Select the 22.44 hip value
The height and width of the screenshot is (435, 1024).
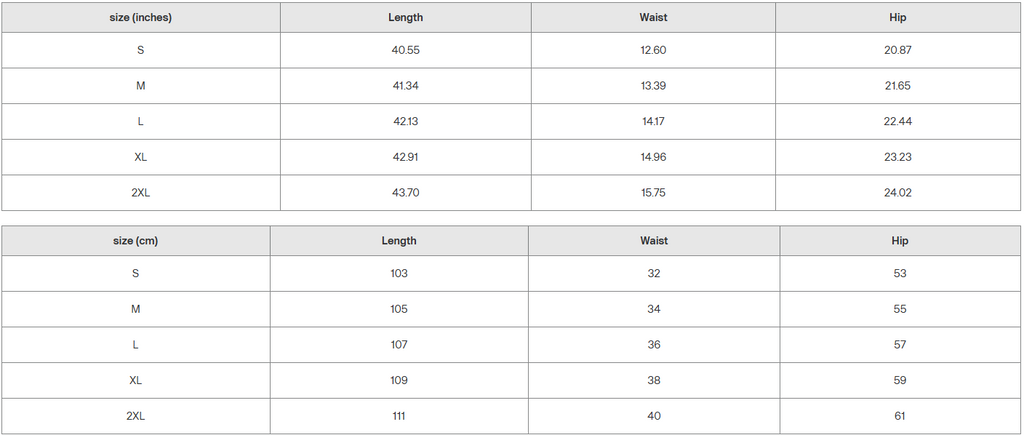coord(897,121)
